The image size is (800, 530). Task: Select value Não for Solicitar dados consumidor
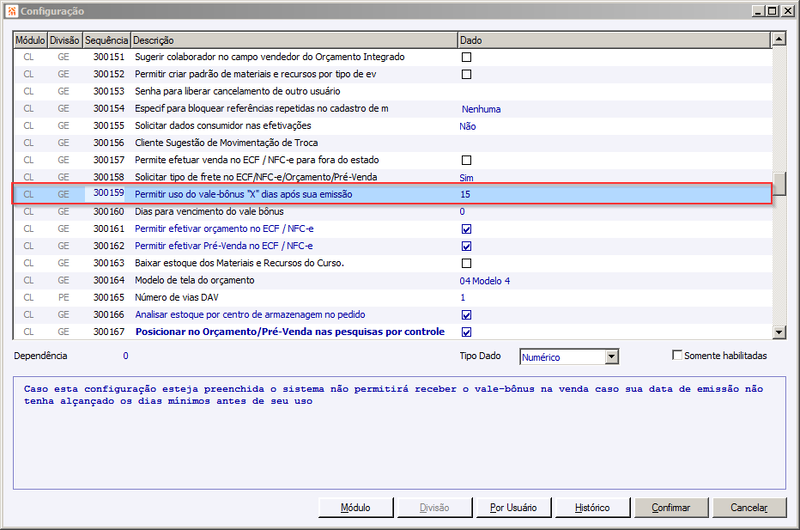(467, 127)
